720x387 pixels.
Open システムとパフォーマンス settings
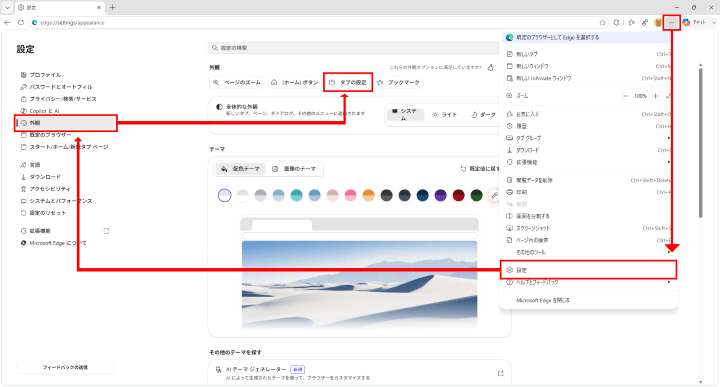(x=66, y=201)
